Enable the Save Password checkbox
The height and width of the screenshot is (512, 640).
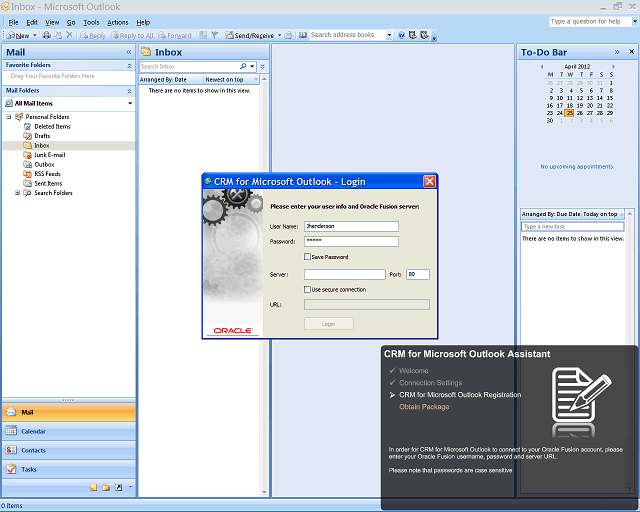tap(307, 257)
